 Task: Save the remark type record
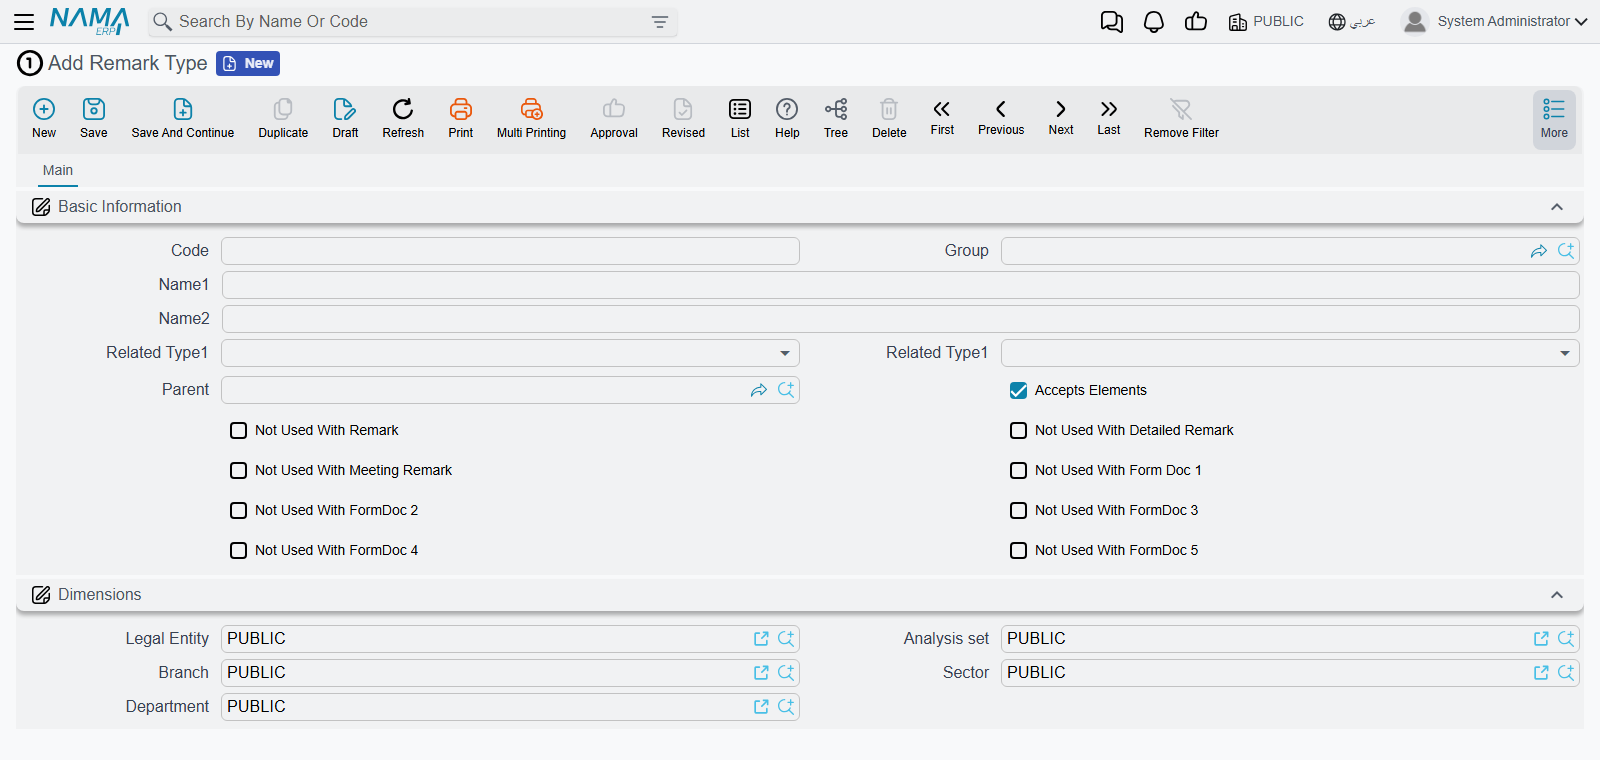[x=94, y=109]
